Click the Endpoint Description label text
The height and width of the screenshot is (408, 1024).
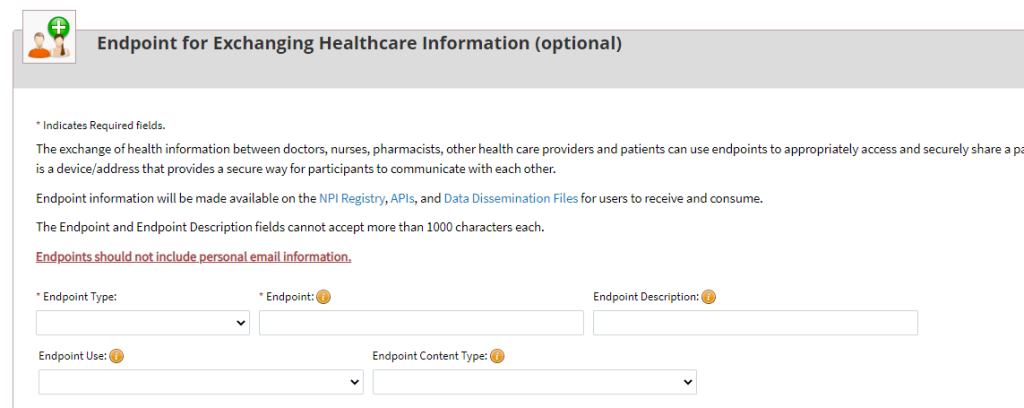tap(645, 297)
